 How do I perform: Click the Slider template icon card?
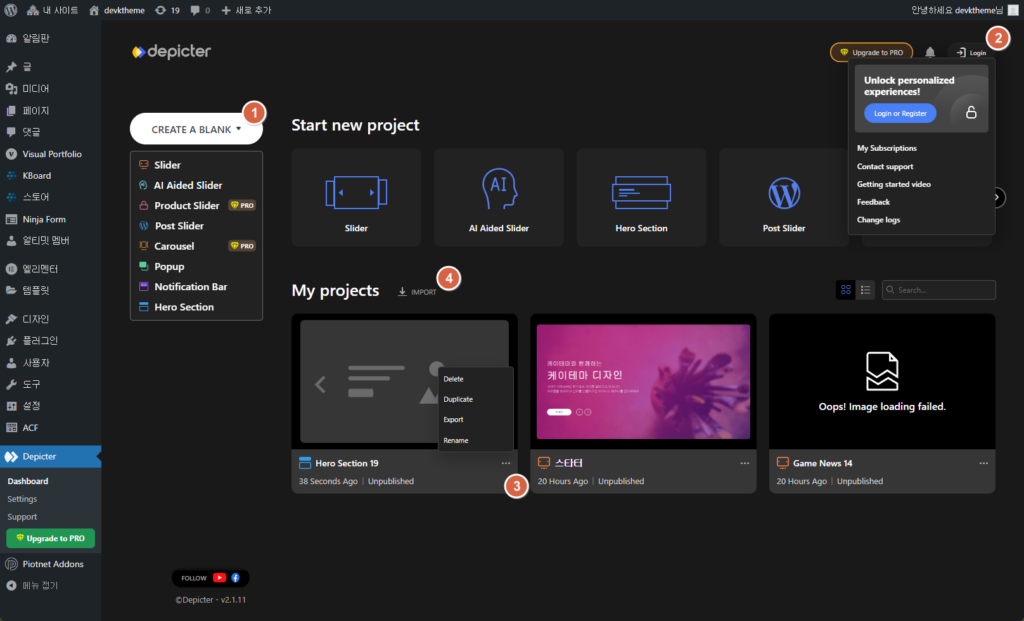tap(356, 197)
